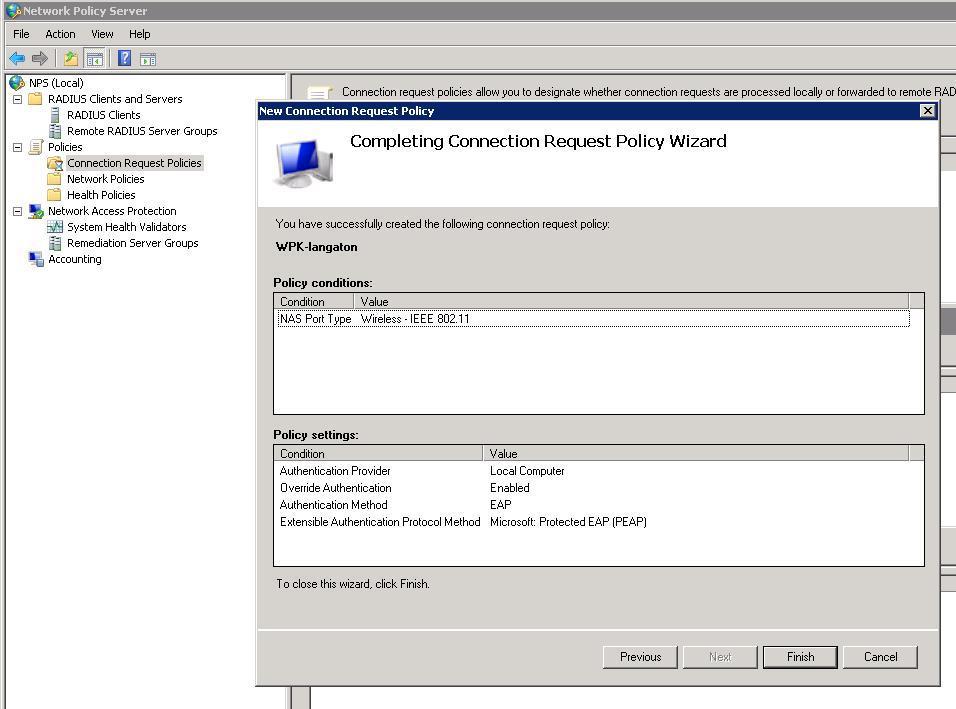Click the NPS (Local) globe icon
Viewport: 956px width, 709px height.
coord(17,83)
